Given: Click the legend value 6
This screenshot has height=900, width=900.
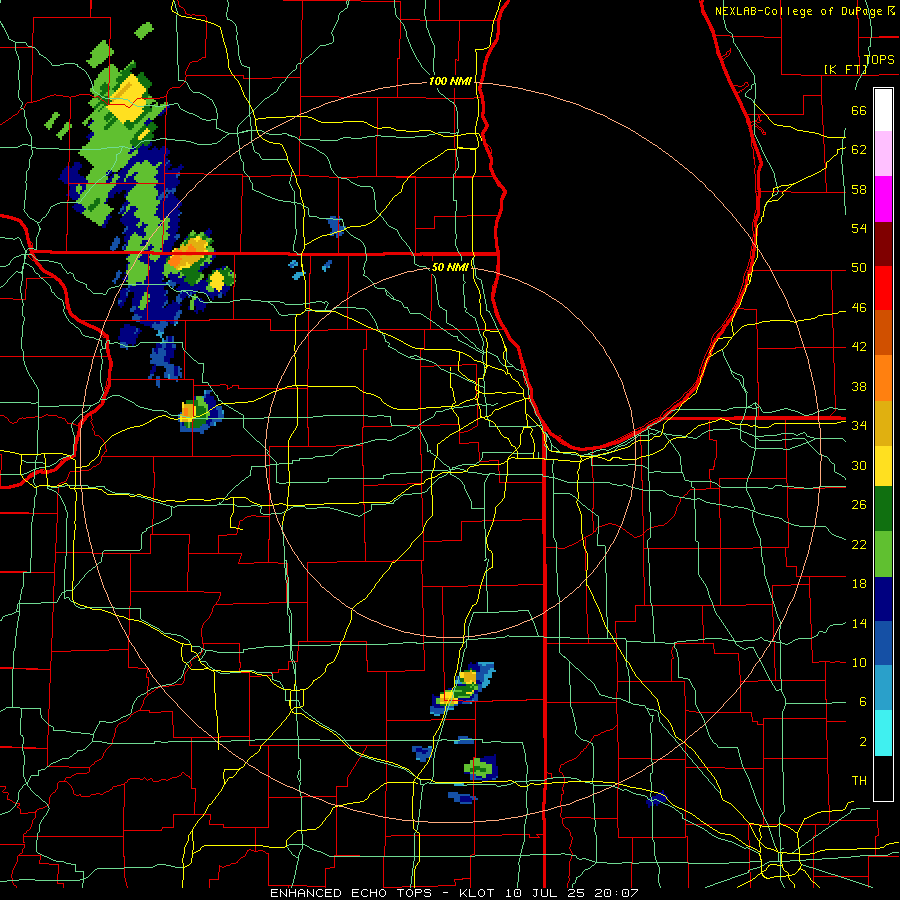Looking at the screenshot, I should point(862,702).
